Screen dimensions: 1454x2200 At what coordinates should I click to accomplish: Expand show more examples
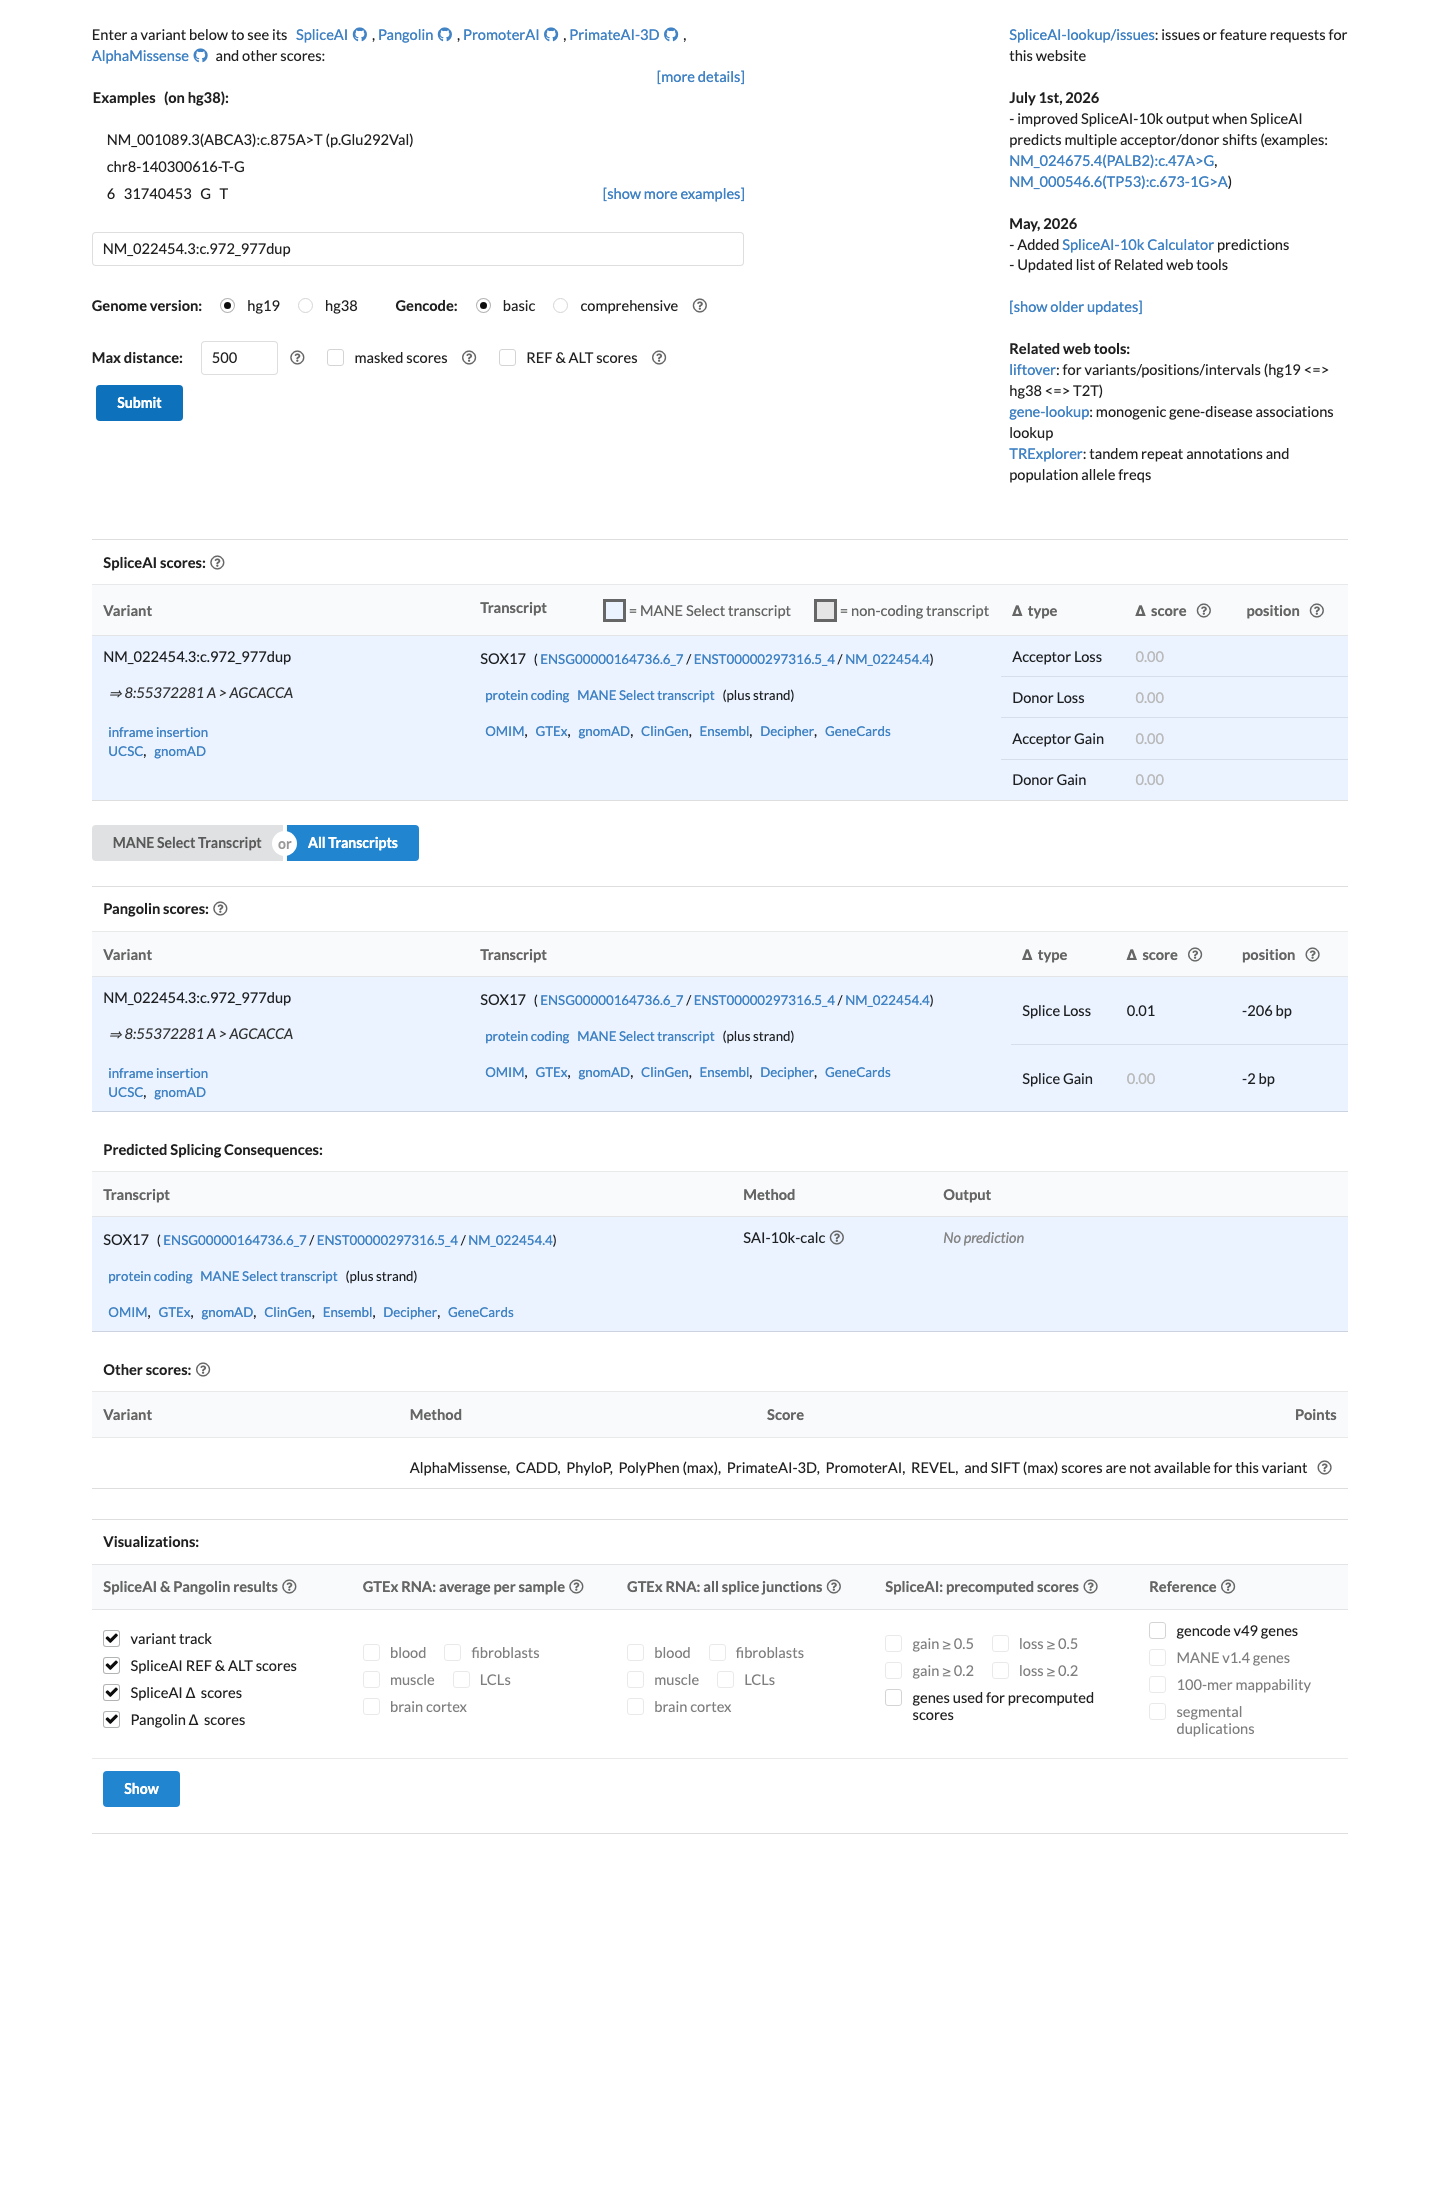point(673,194)
